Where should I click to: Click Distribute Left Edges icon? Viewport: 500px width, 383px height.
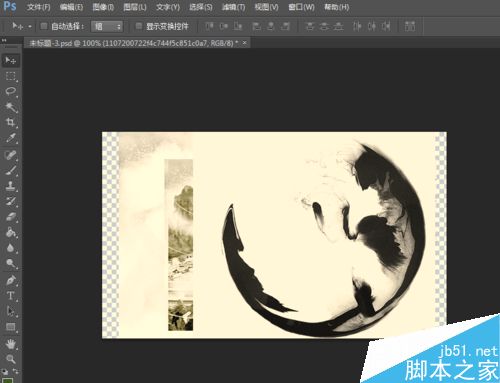357,26
